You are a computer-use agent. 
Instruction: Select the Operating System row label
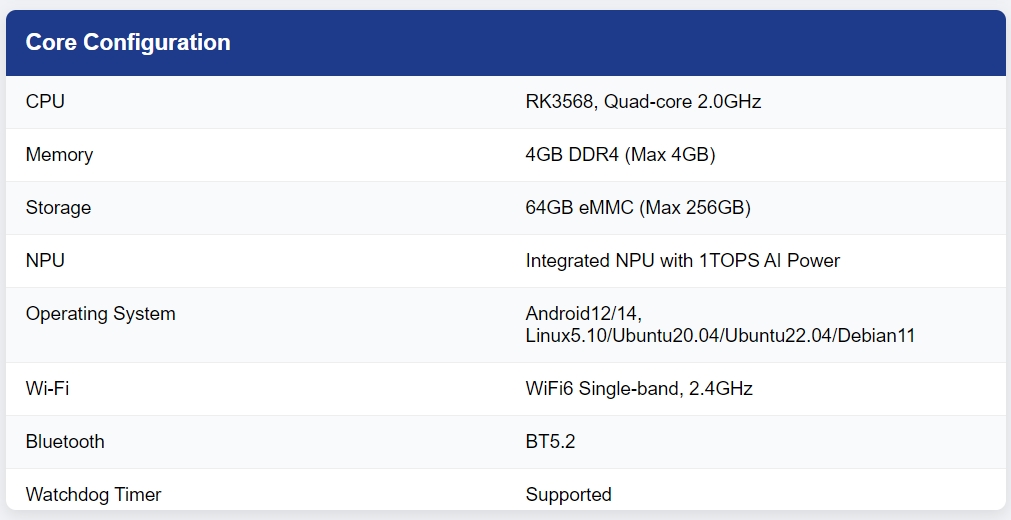click(x=101, y=314)
